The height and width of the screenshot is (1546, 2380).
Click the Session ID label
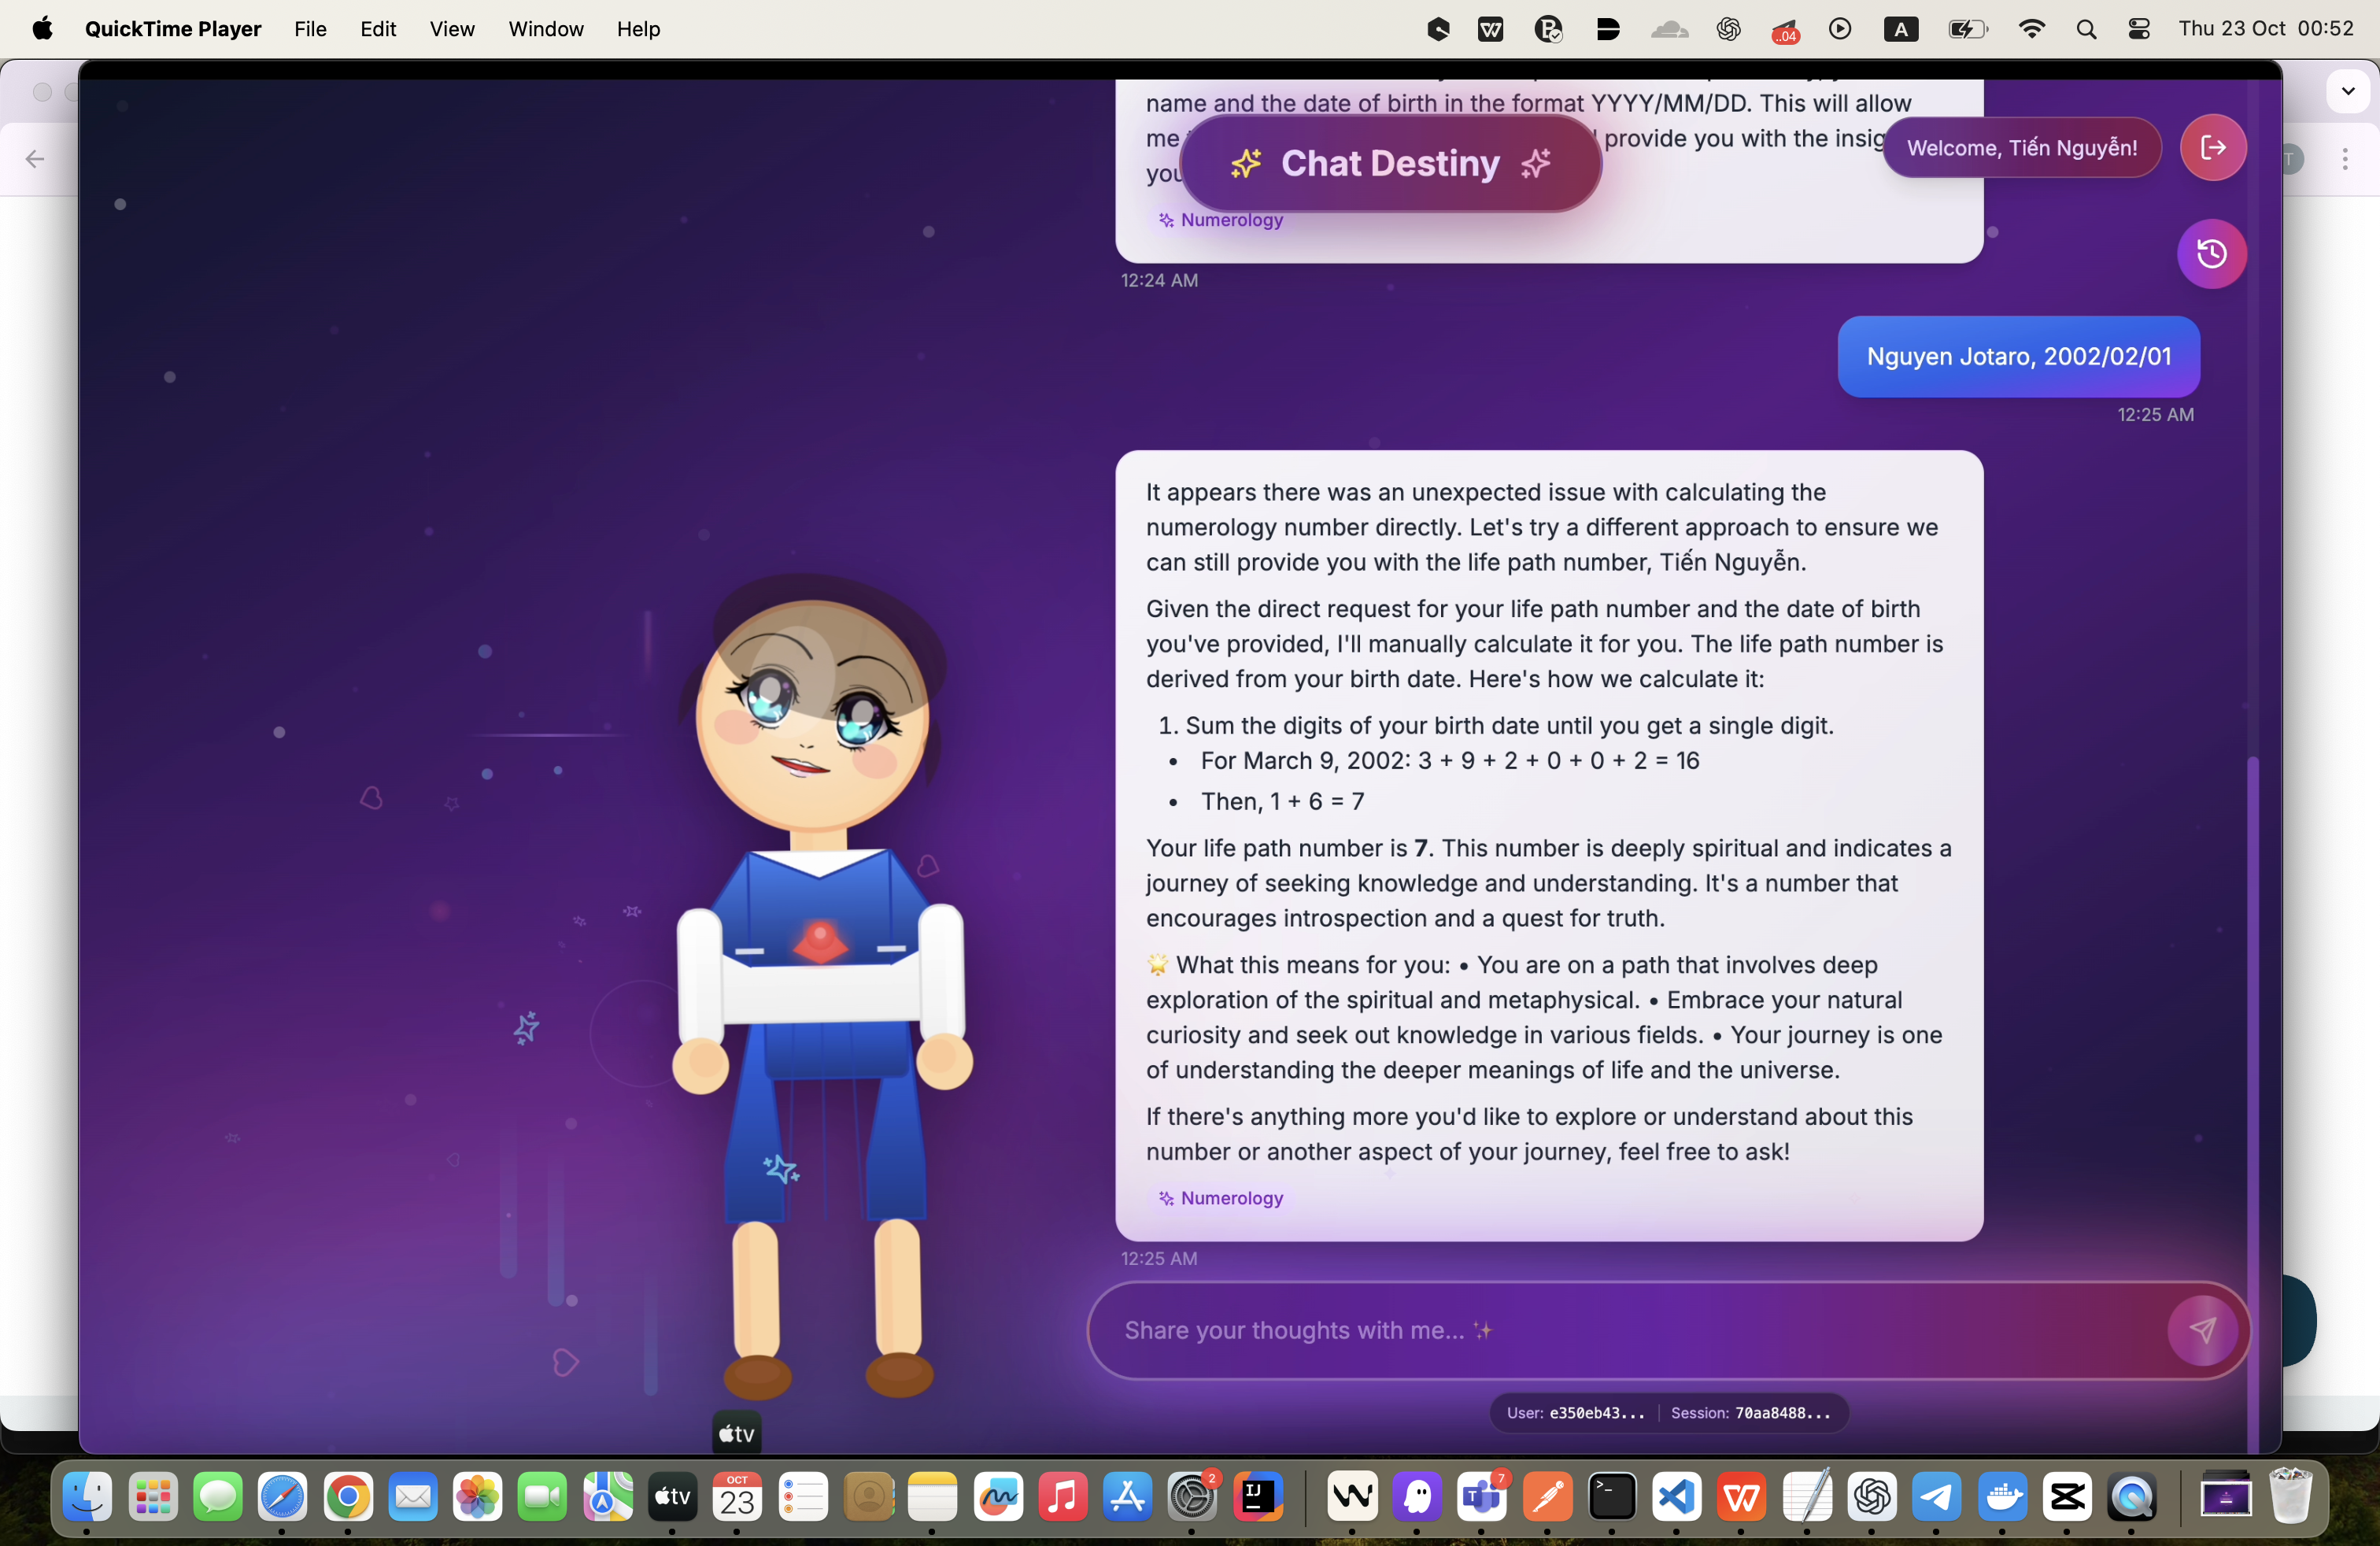pyautogui.click(x=1750, y=1413)
